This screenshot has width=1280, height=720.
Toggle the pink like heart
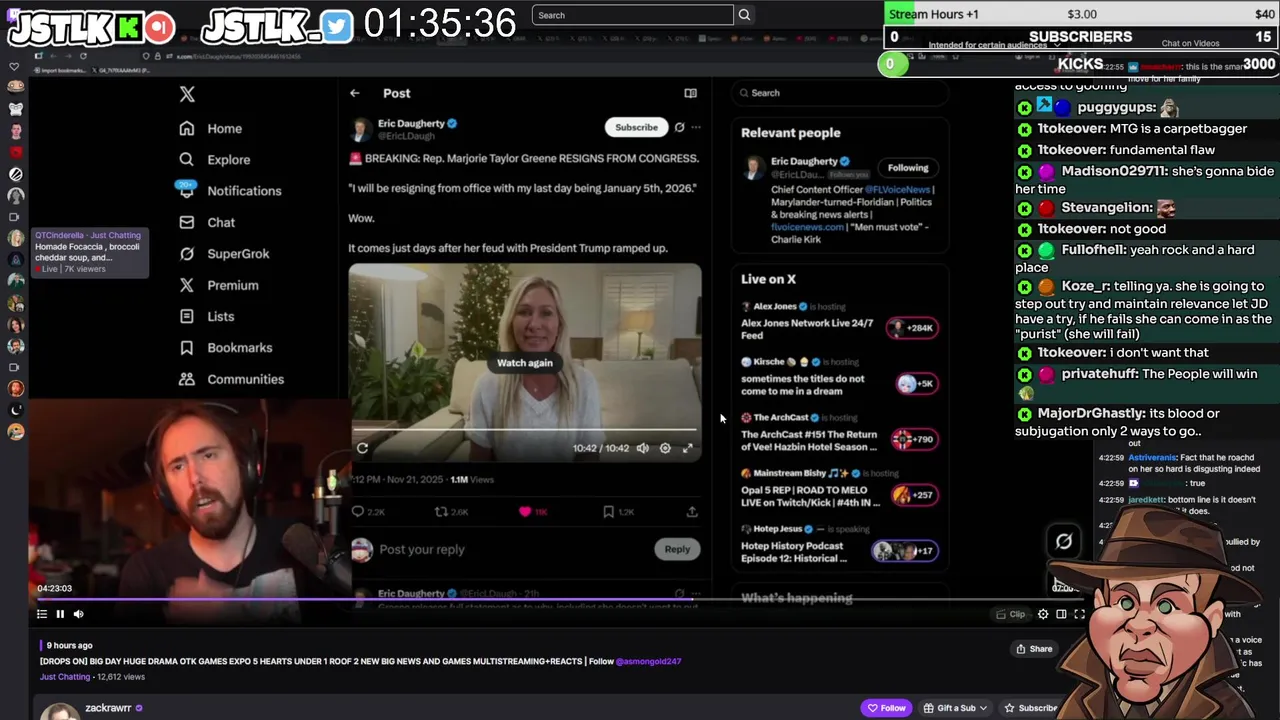pyautogui.click(x=525, y=512)
